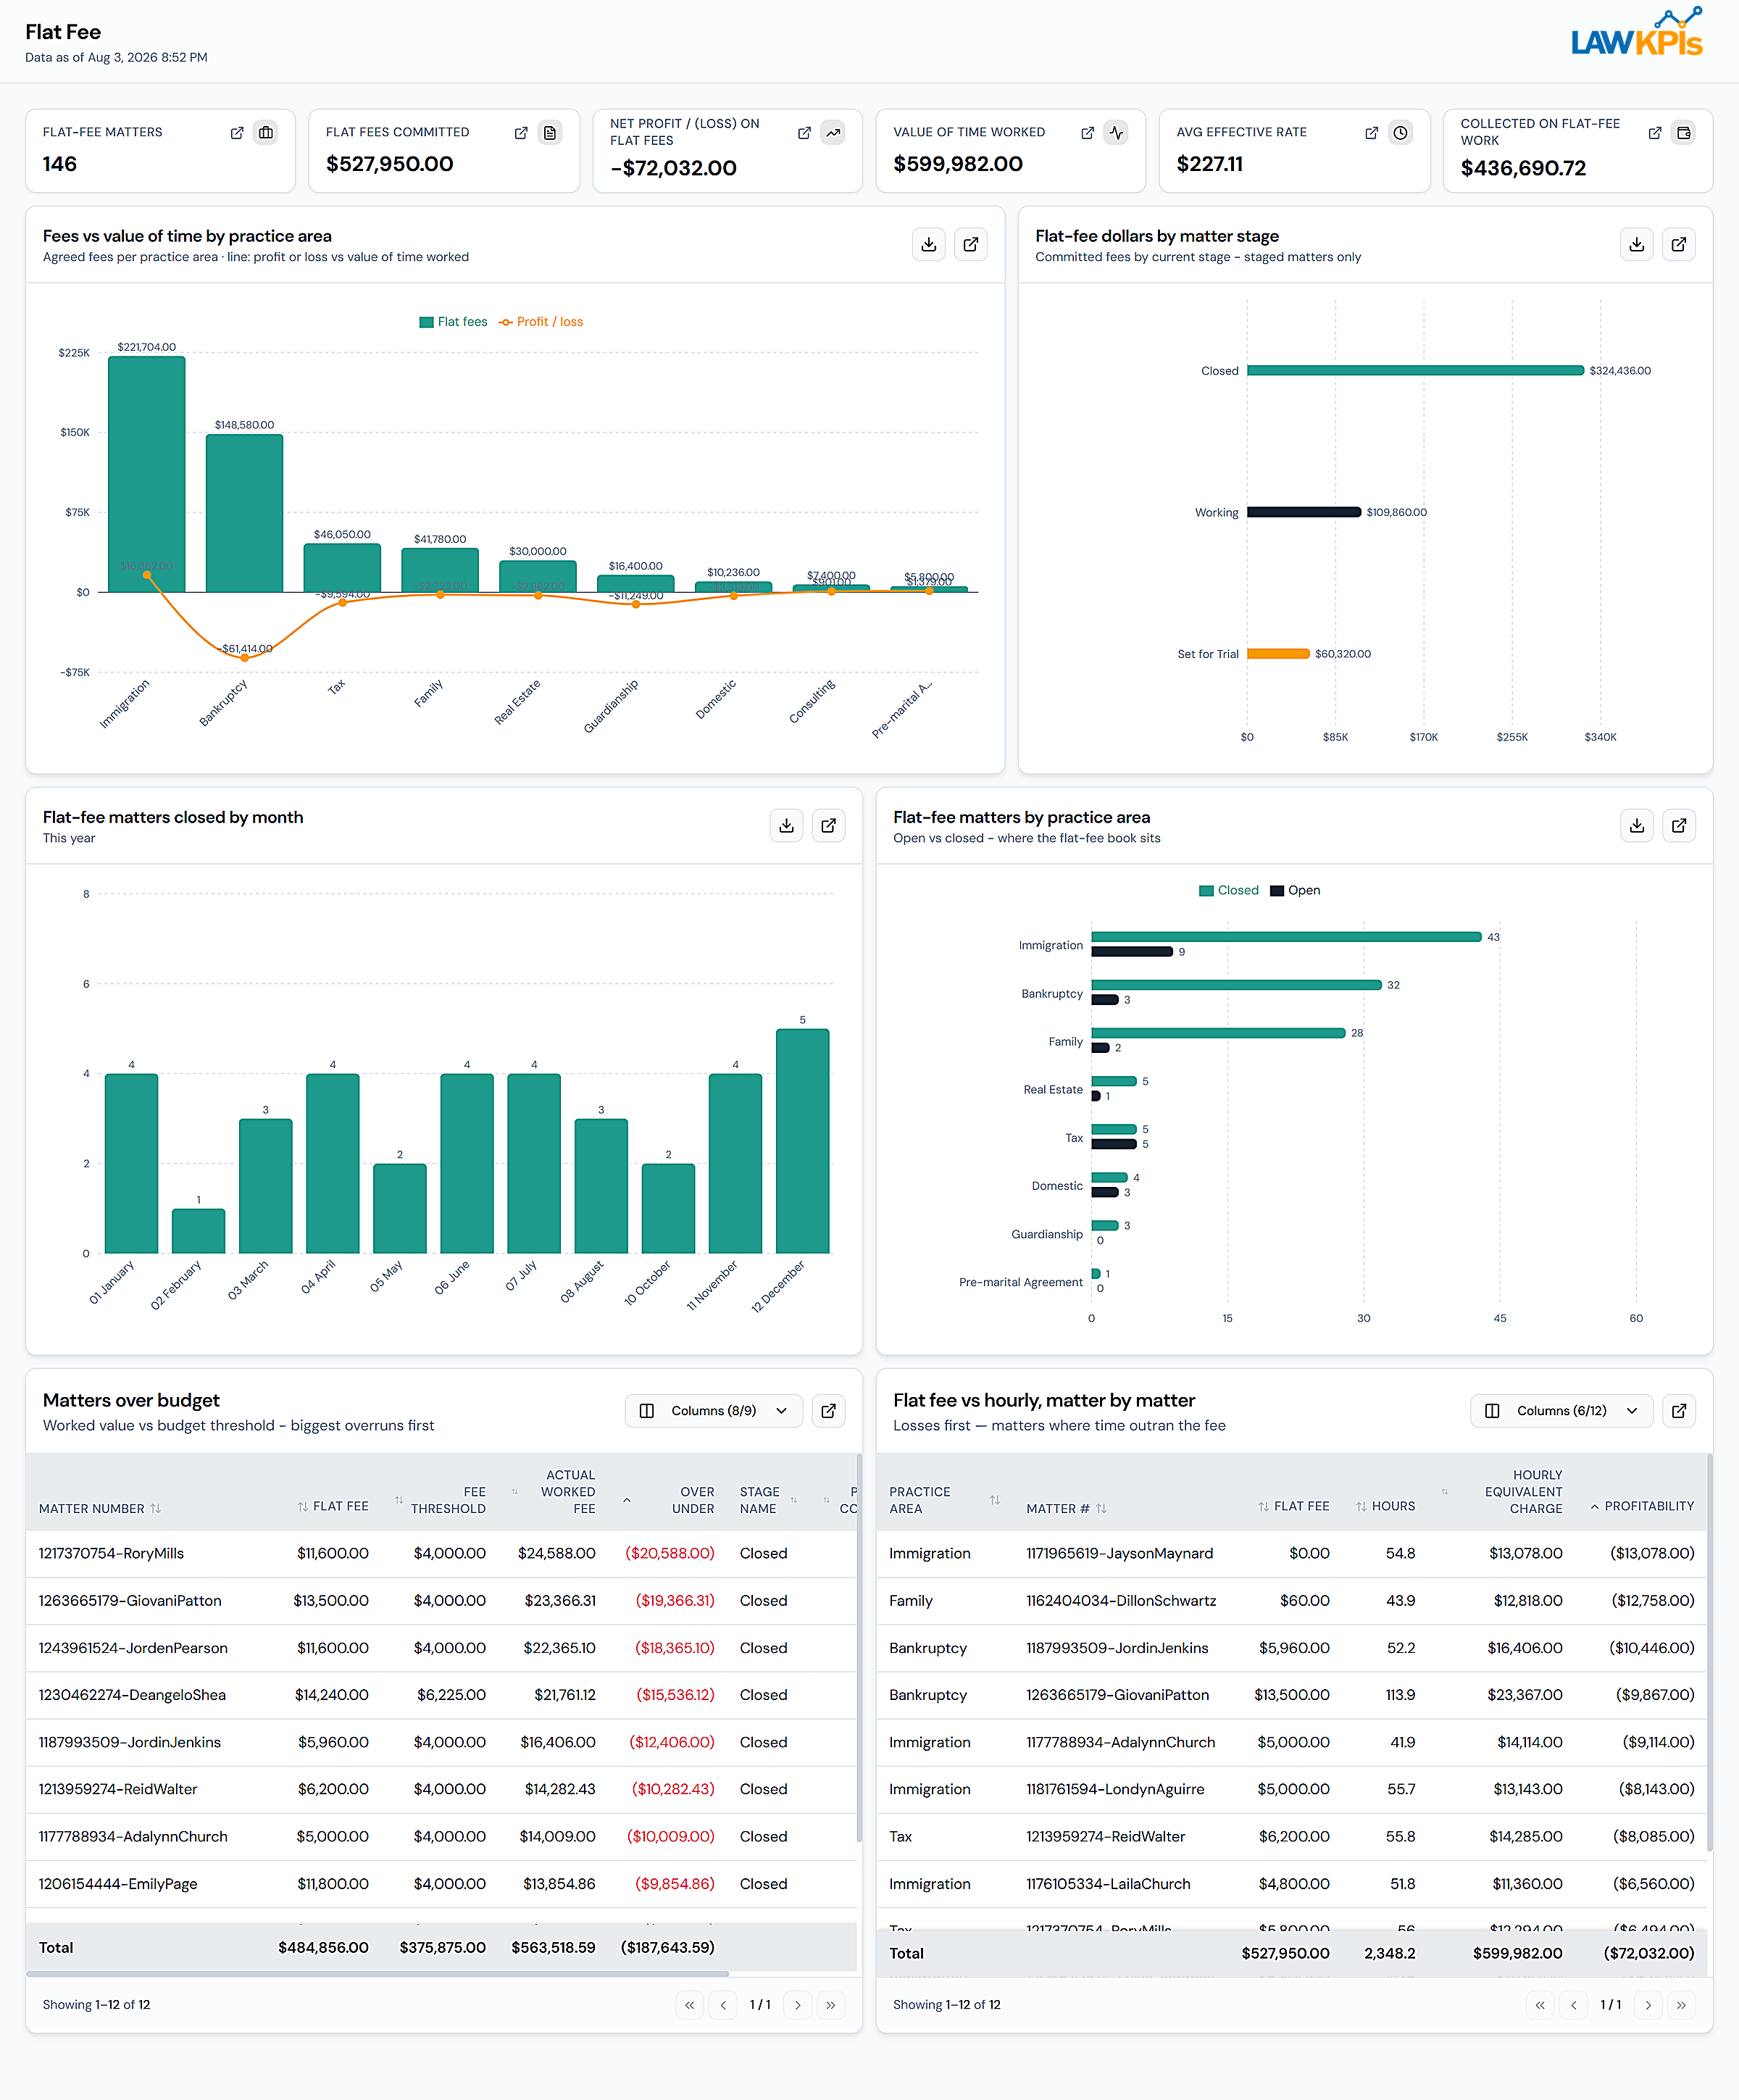Open Matters over budget table in new view
1739x2100 pixels.
pos(829,1411)
